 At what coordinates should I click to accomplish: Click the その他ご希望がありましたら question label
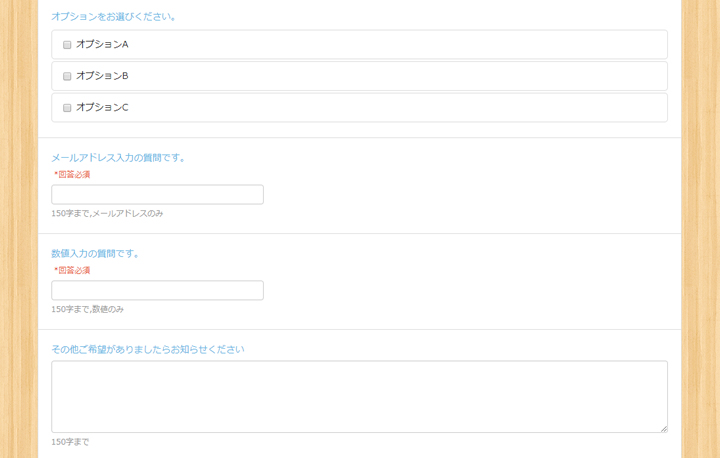148,350
